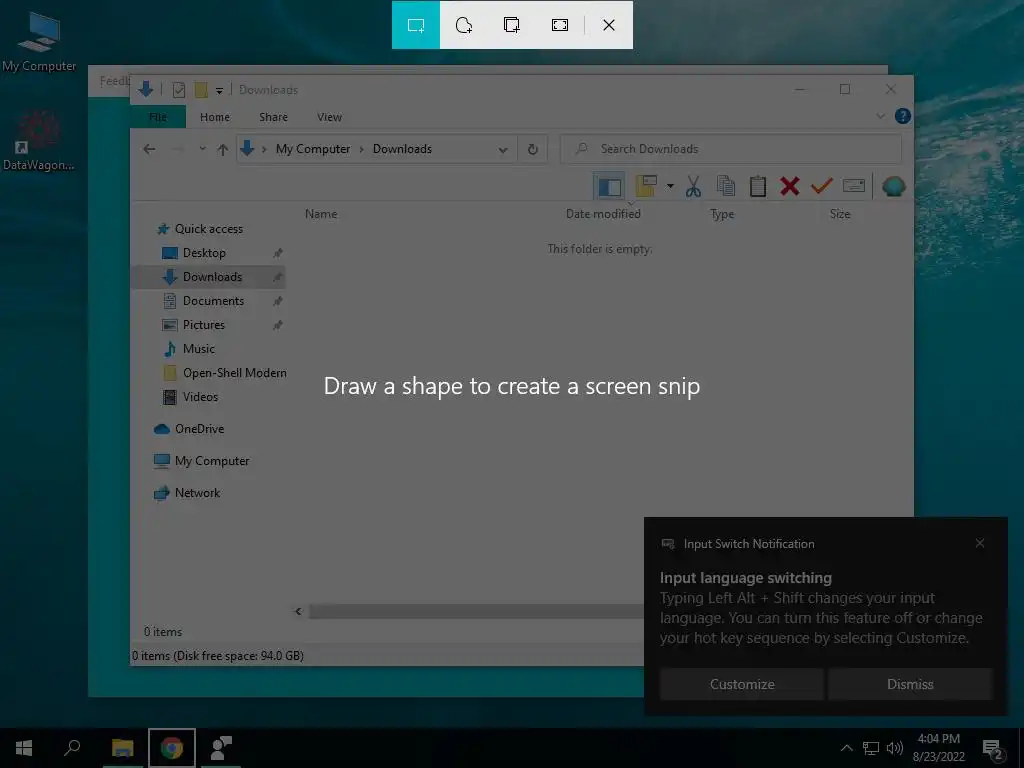Toggle the navigation pane button
The height and width of the screenshot is (768, 1024).
(x=609, y=187)
